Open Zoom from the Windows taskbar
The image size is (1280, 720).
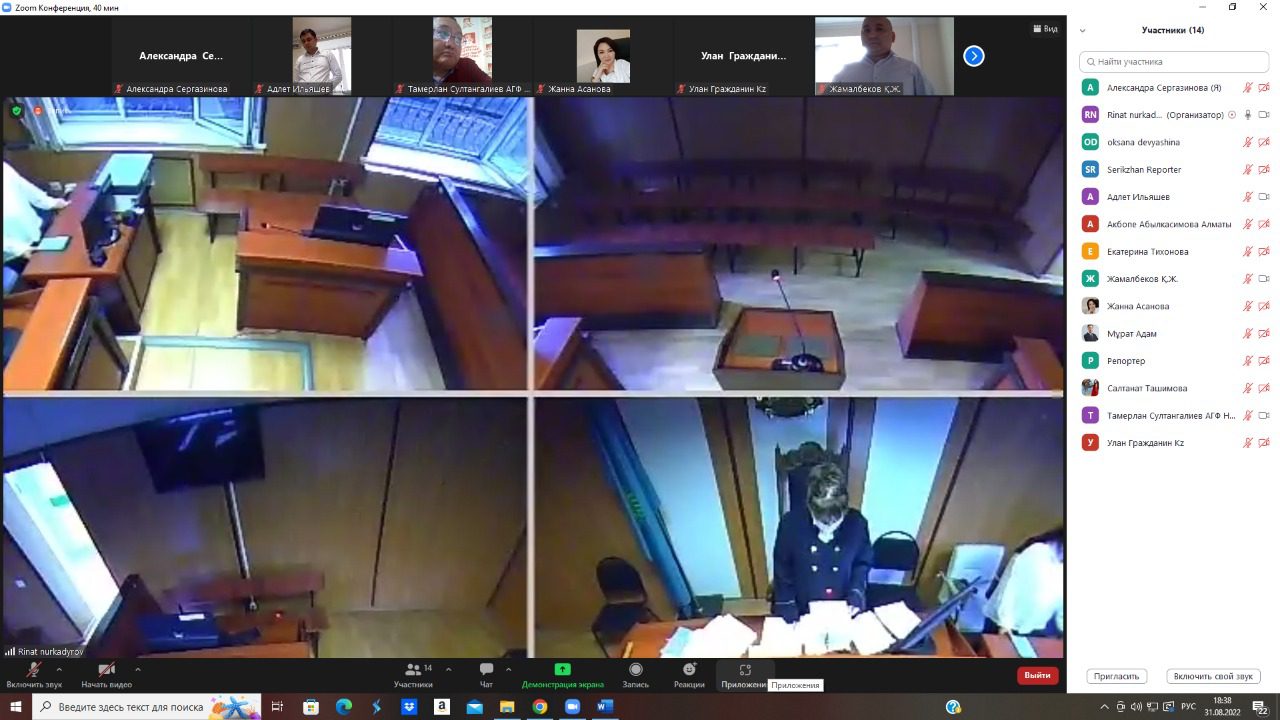pyautogui.click(x=572, y=706)
